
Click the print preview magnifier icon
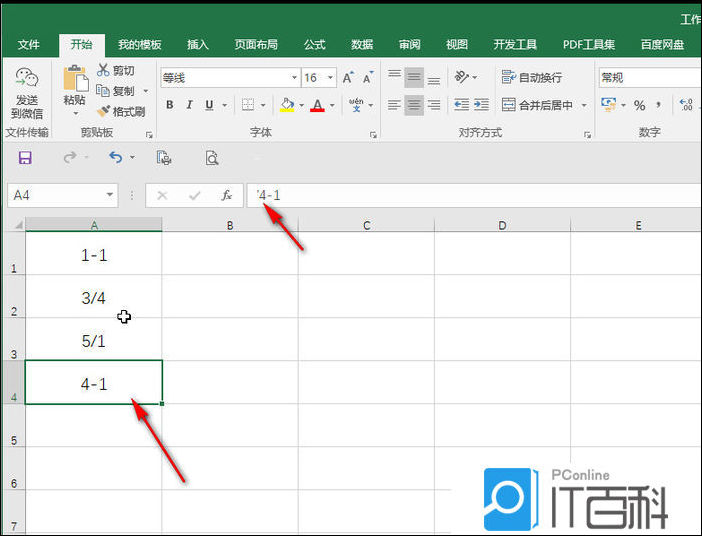click(212, 158)
